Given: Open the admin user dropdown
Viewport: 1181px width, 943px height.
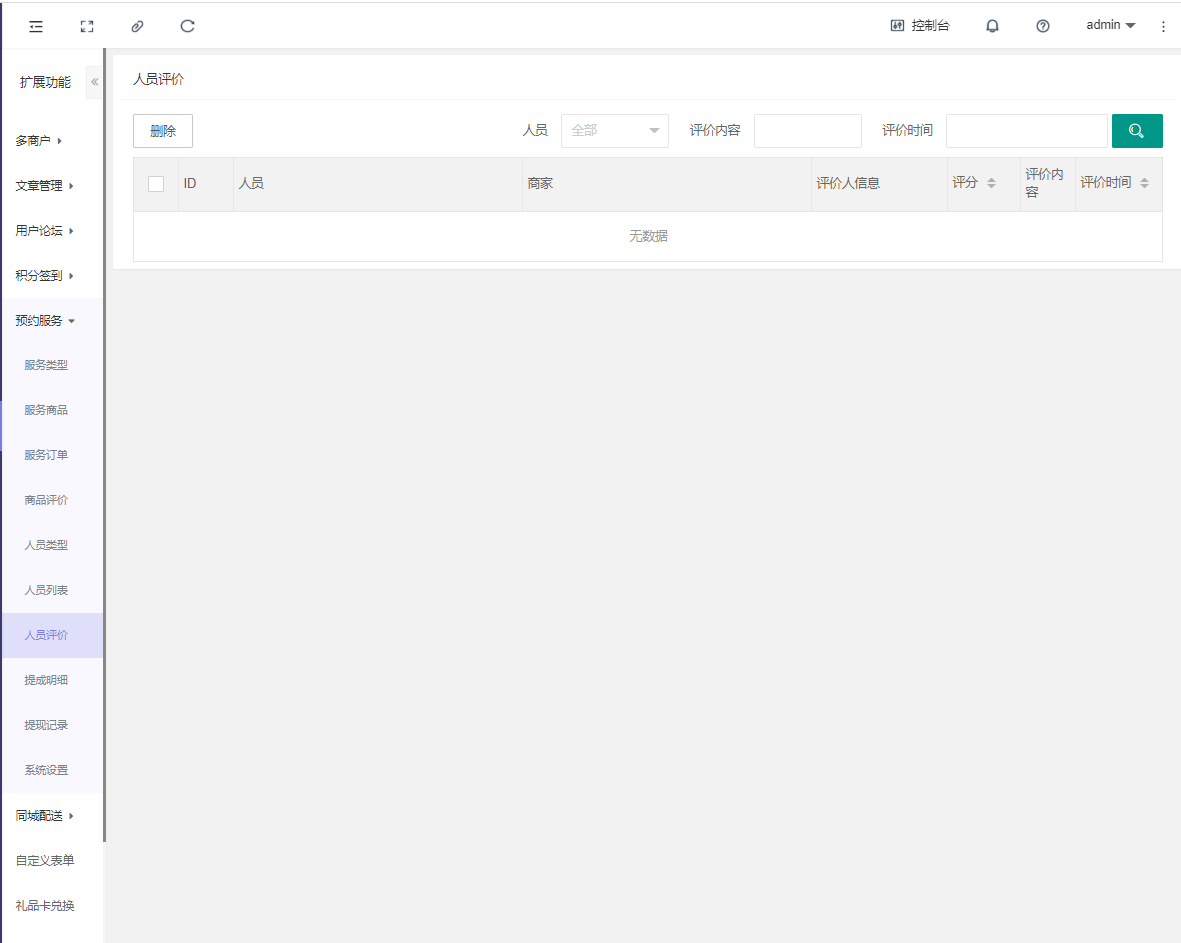Looking at the screenshot, I should point(1110,25).
